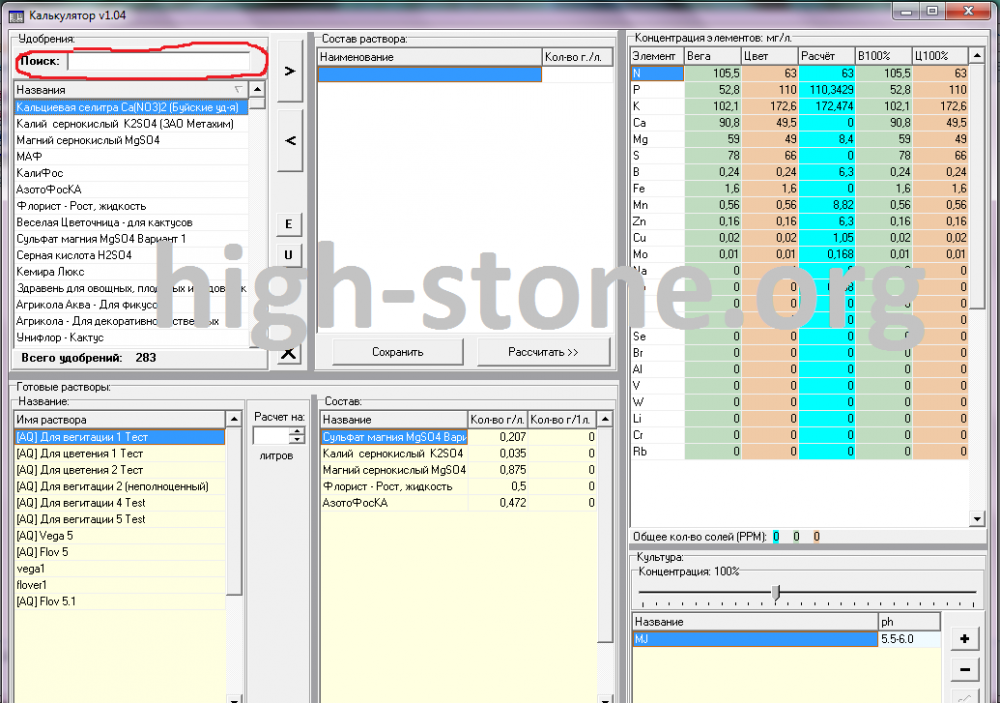This screenshot has width=1000, height=703.
Task: Click the U button beside fertilizer list
Action: point(289,255)
